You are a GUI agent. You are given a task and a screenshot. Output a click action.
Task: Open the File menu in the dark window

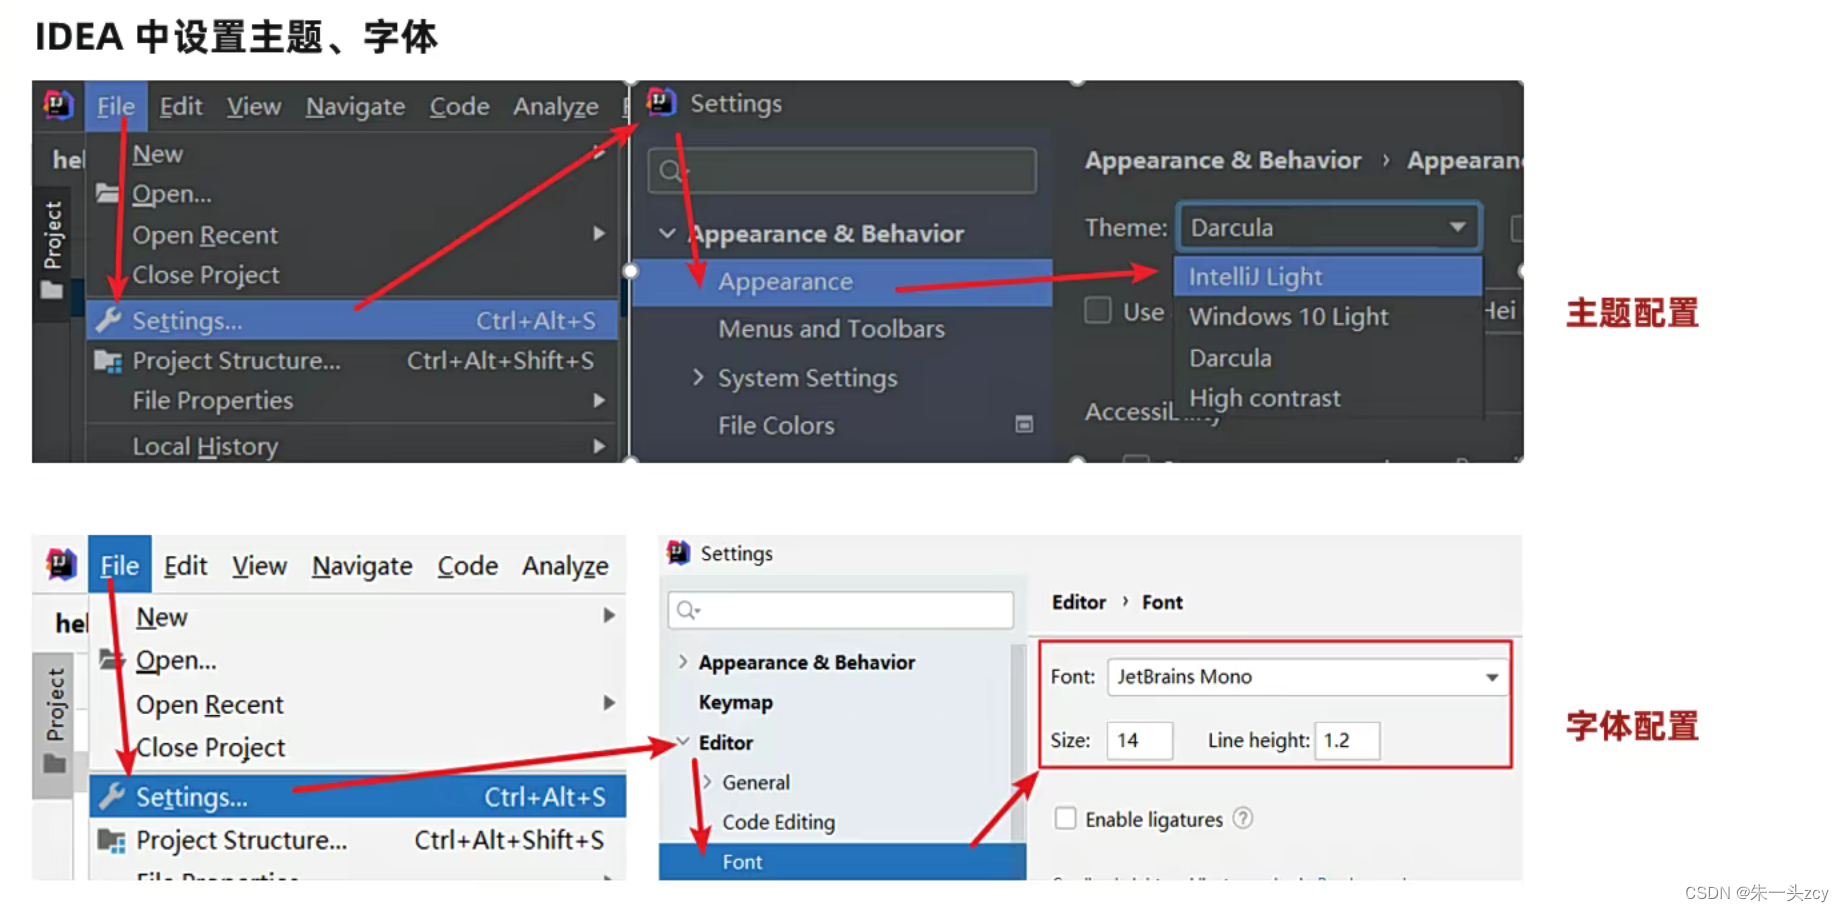click(116, 106)
